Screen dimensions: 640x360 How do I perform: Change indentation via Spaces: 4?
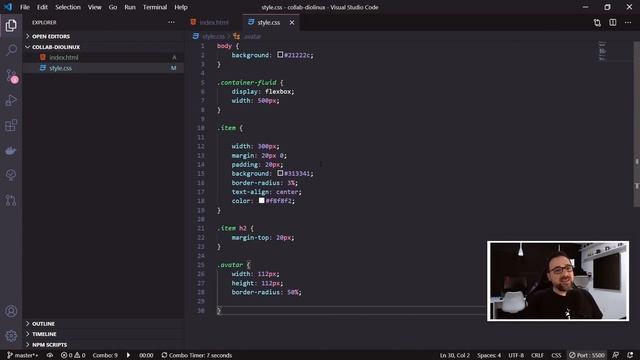pyautogui.click(x=489, y=355)
